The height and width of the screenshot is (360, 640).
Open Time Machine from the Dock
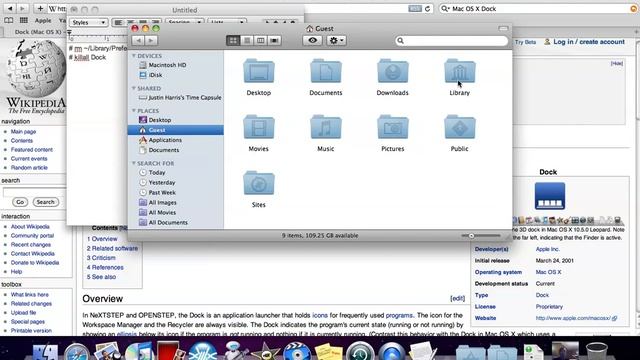360,351
